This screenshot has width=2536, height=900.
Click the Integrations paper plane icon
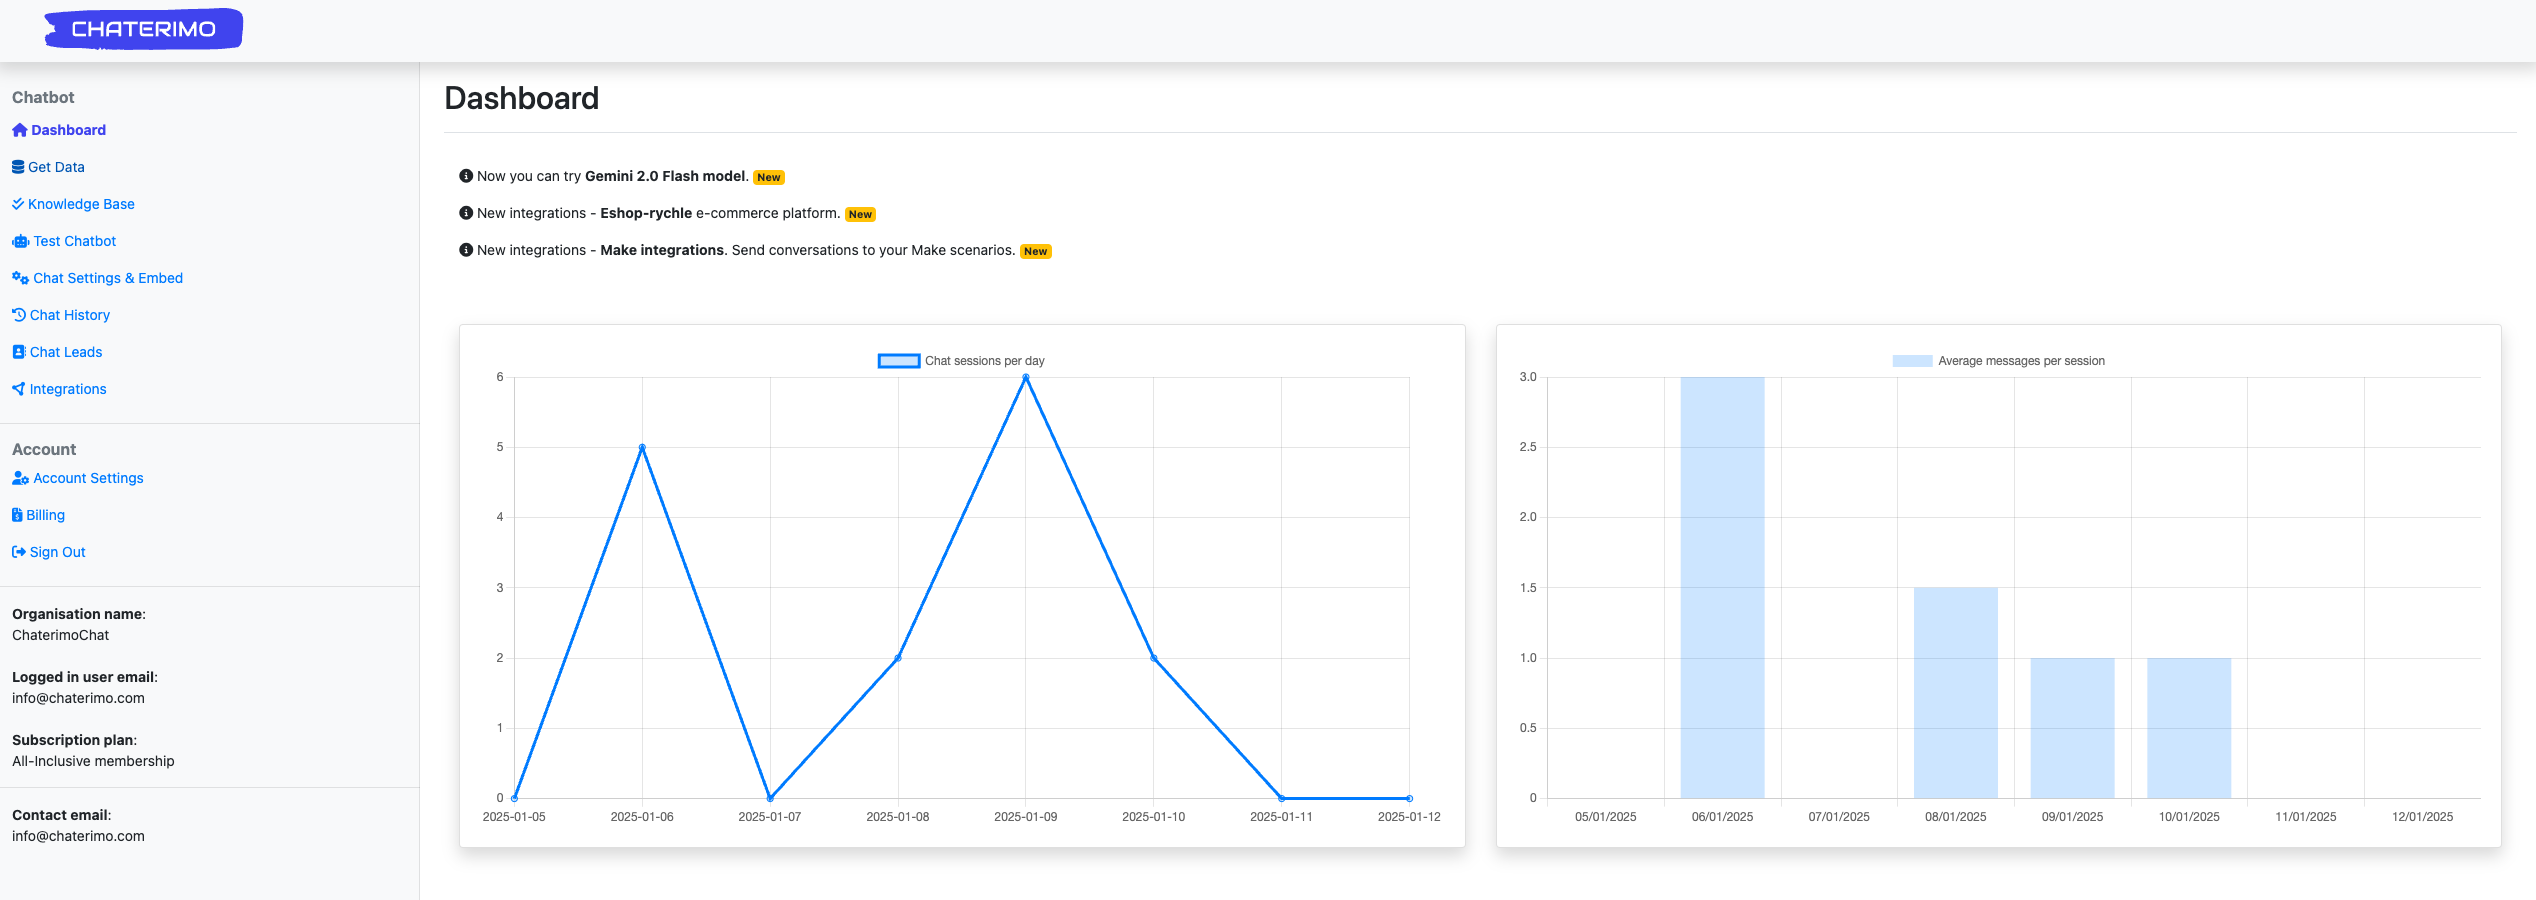click(x=19, y=389)
